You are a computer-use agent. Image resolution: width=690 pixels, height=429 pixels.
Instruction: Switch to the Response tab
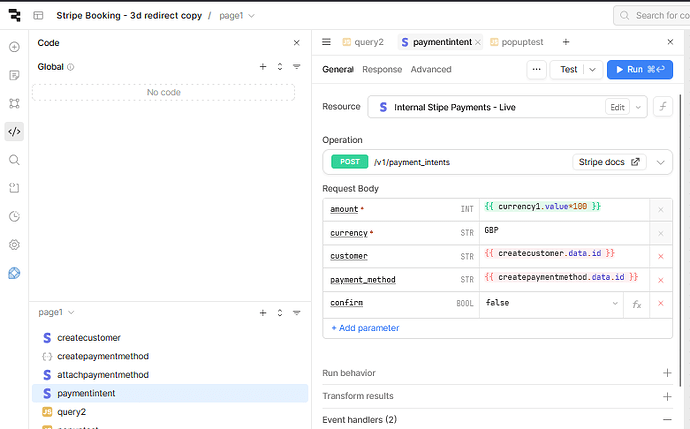pyautogui.click(x=382, y=70)
